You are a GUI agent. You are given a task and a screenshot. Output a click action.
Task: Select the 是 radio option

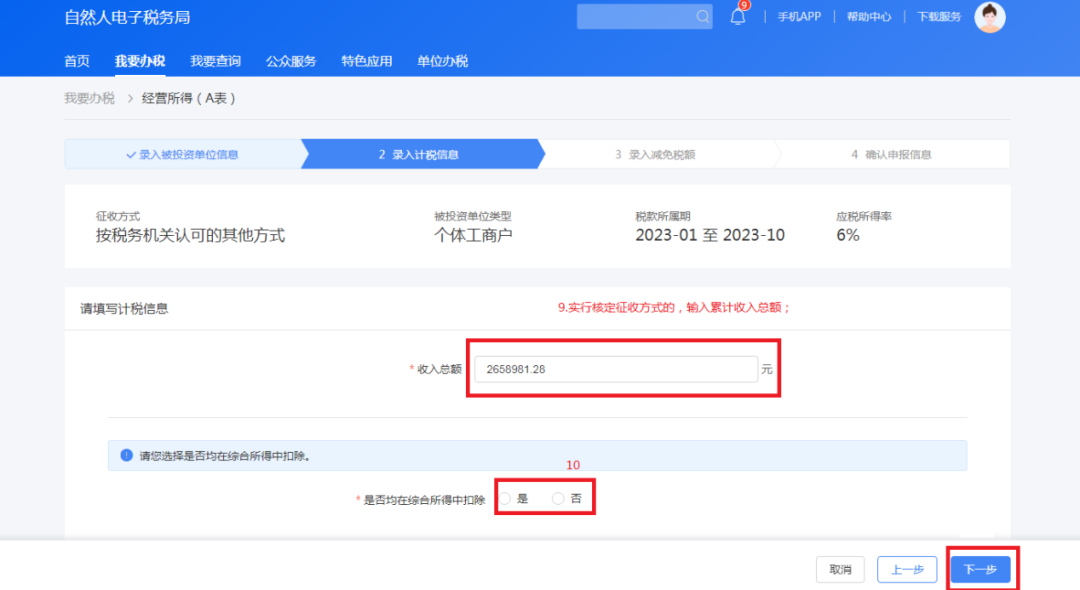pos(506,498)
